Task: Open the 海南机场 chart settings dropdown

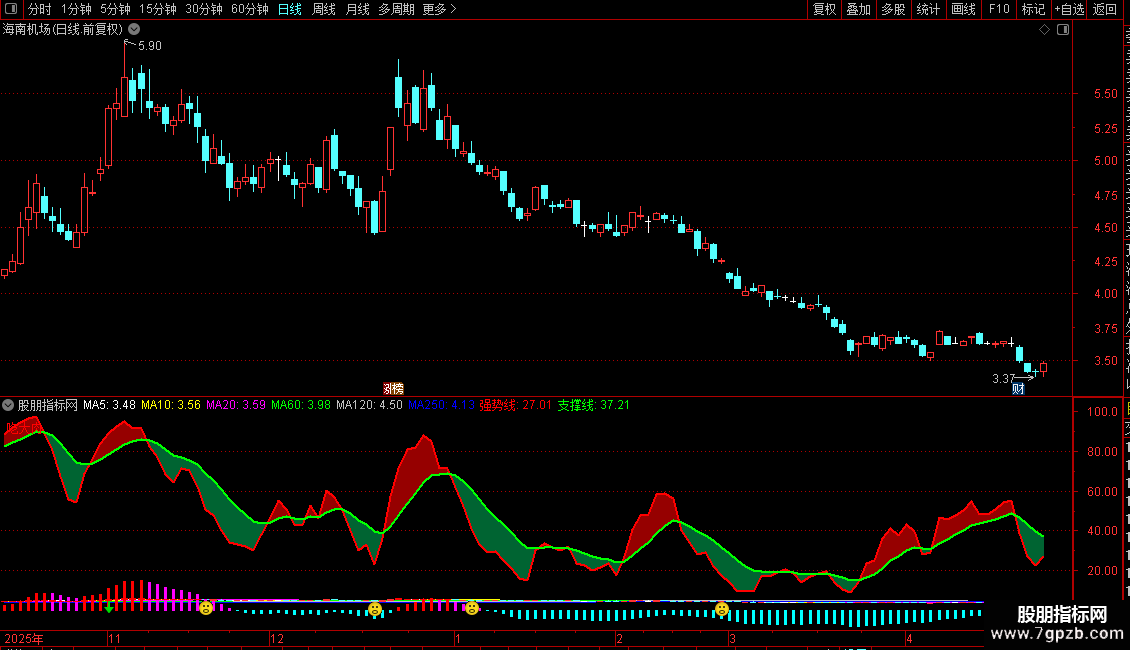Action: (x=134, y=30)
